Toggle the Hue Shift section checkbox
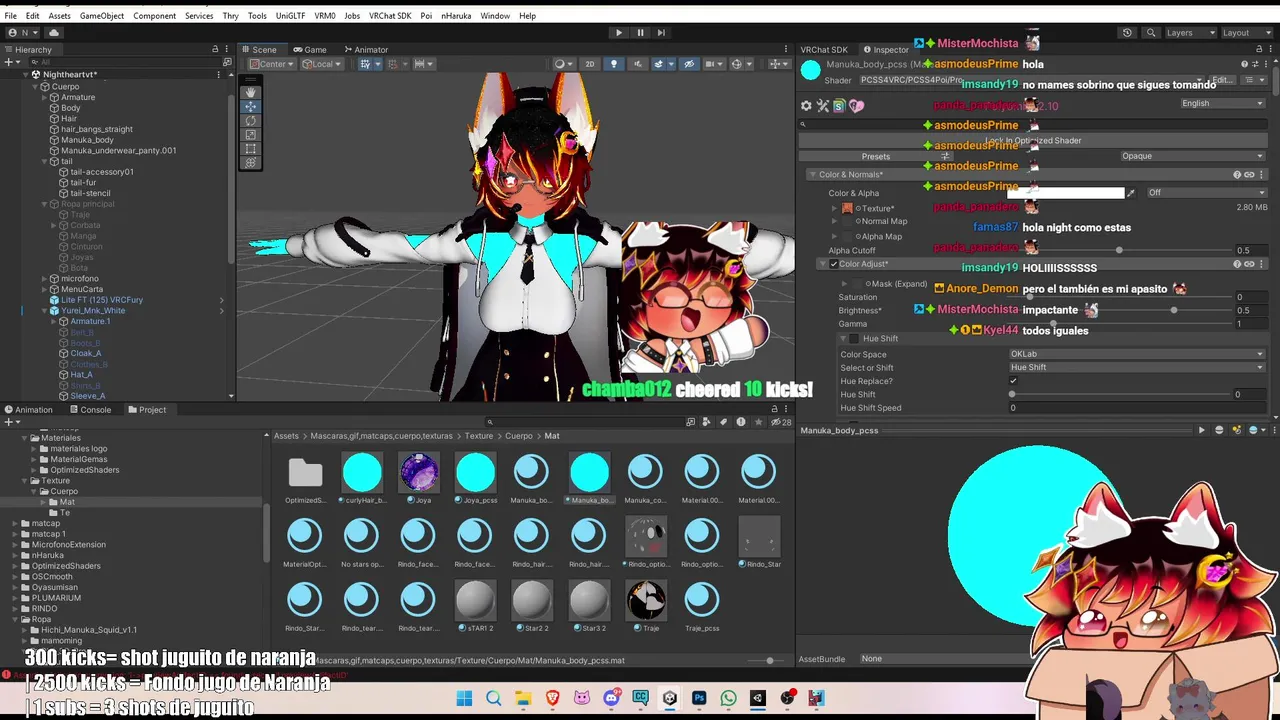Screen dimensions: 1280x720 pyautogui.click(x=854, y=339)
